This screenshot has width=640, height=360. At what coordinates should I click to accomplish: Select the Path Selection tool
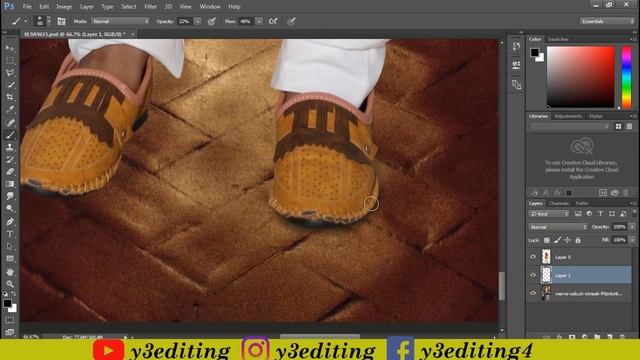[x=10, y=246]
